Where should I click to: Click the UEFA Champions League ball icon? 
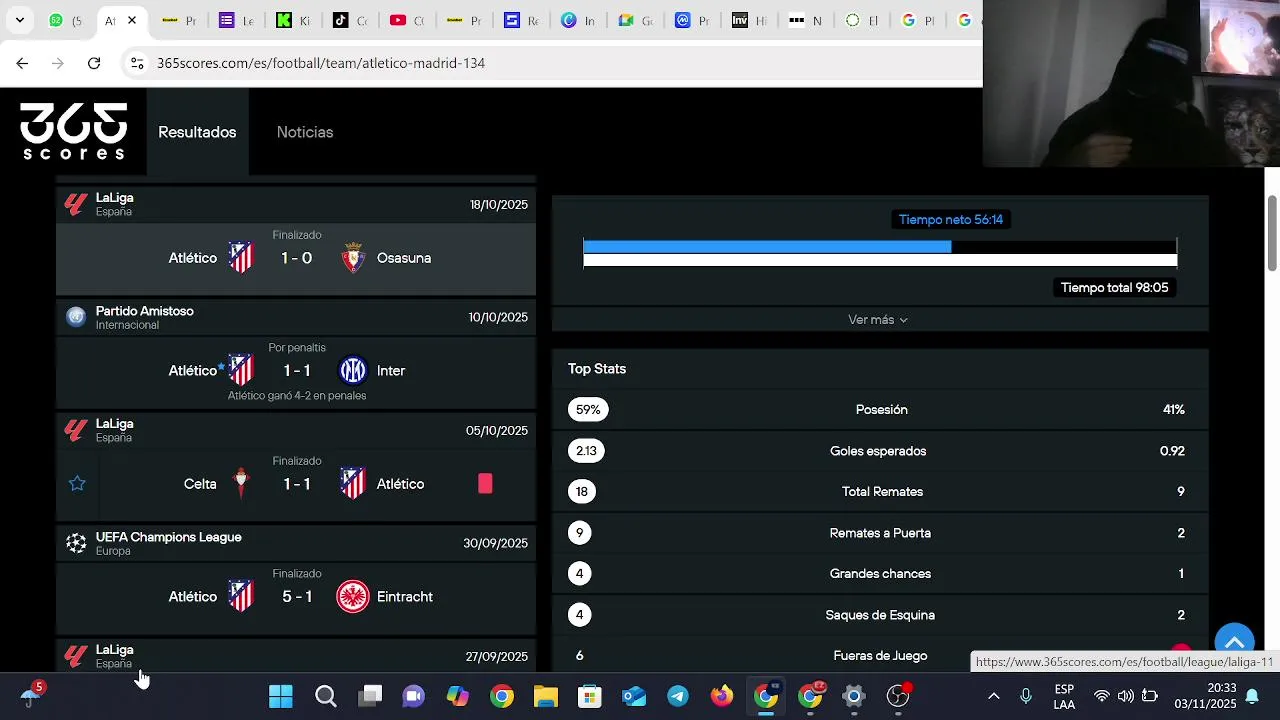click(76, 543)
